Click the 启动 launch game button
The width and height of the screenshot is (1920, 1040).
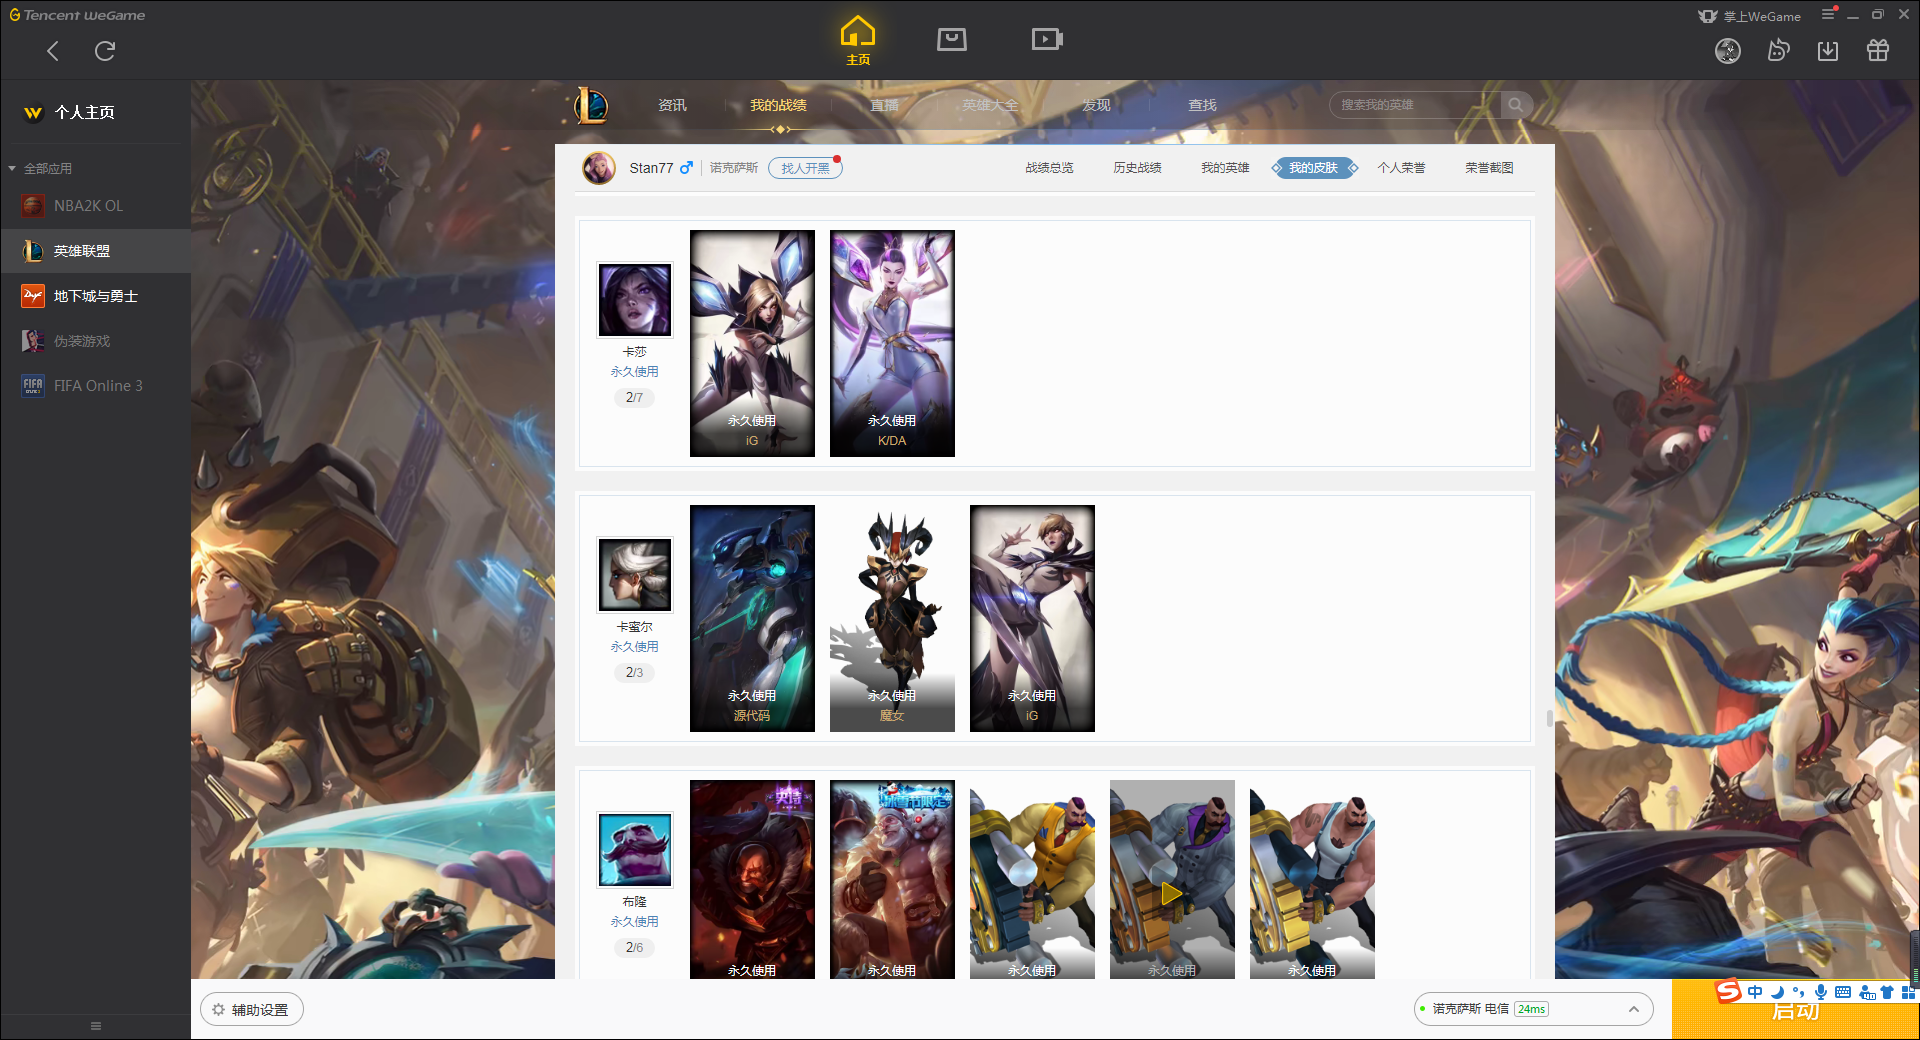point(1795,1011)
